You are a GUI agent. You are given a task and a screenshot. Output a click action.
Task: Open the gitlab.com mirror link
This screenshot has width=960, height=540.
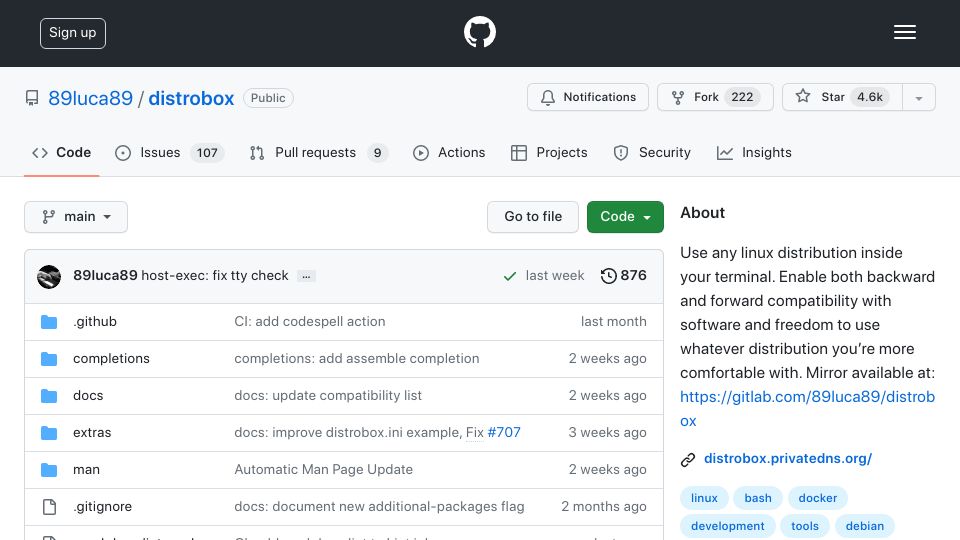[807, 408]
